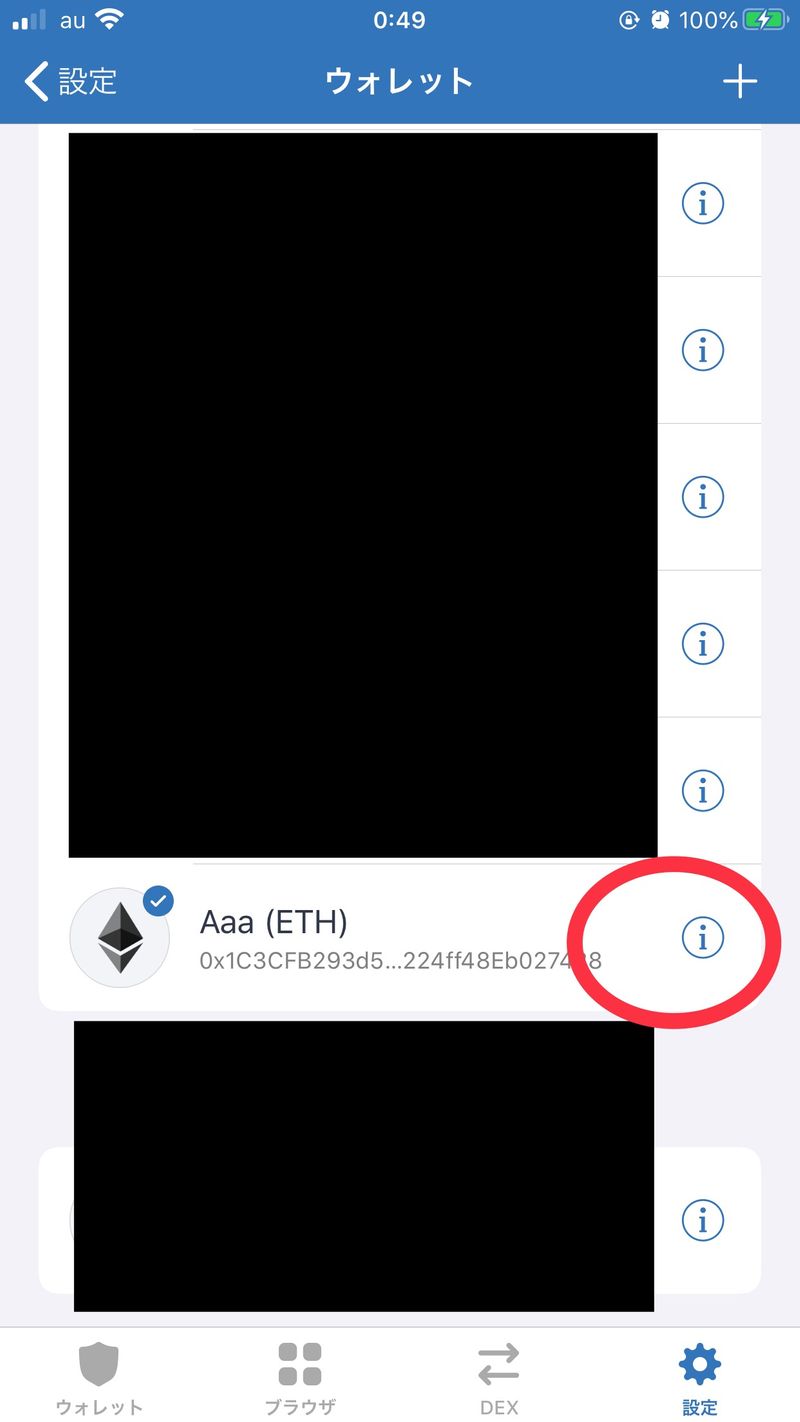Go back using the 設定 chevron

pos(71,81)
